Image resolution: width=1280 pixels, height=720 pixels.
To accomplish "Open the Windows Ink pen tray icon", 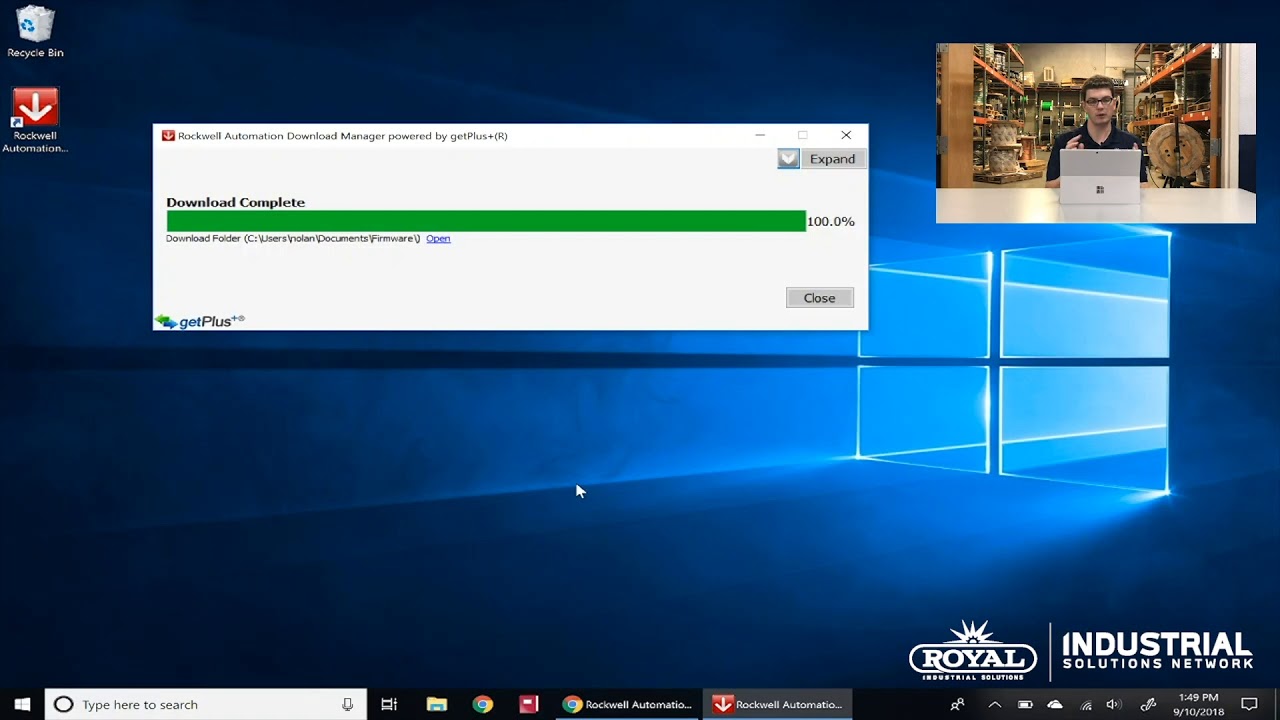I will pos(1148,704).
